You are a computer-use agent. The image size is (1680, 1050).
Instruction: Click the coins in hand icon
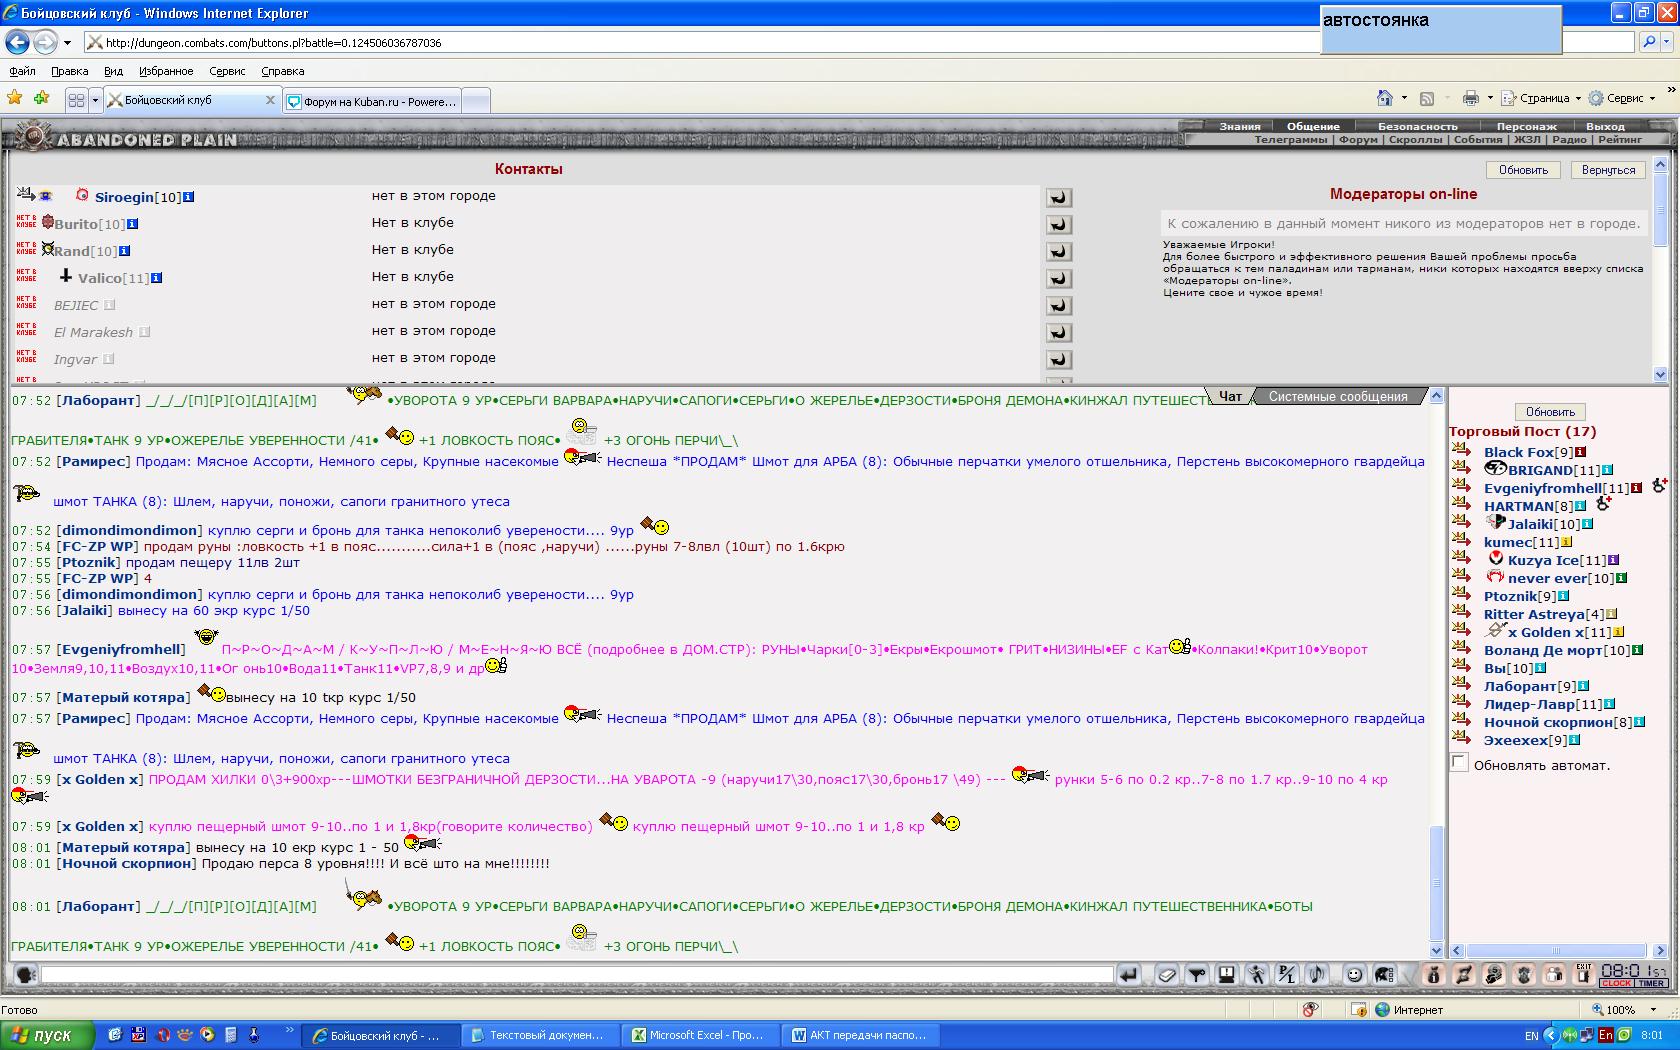(1493, 974)
